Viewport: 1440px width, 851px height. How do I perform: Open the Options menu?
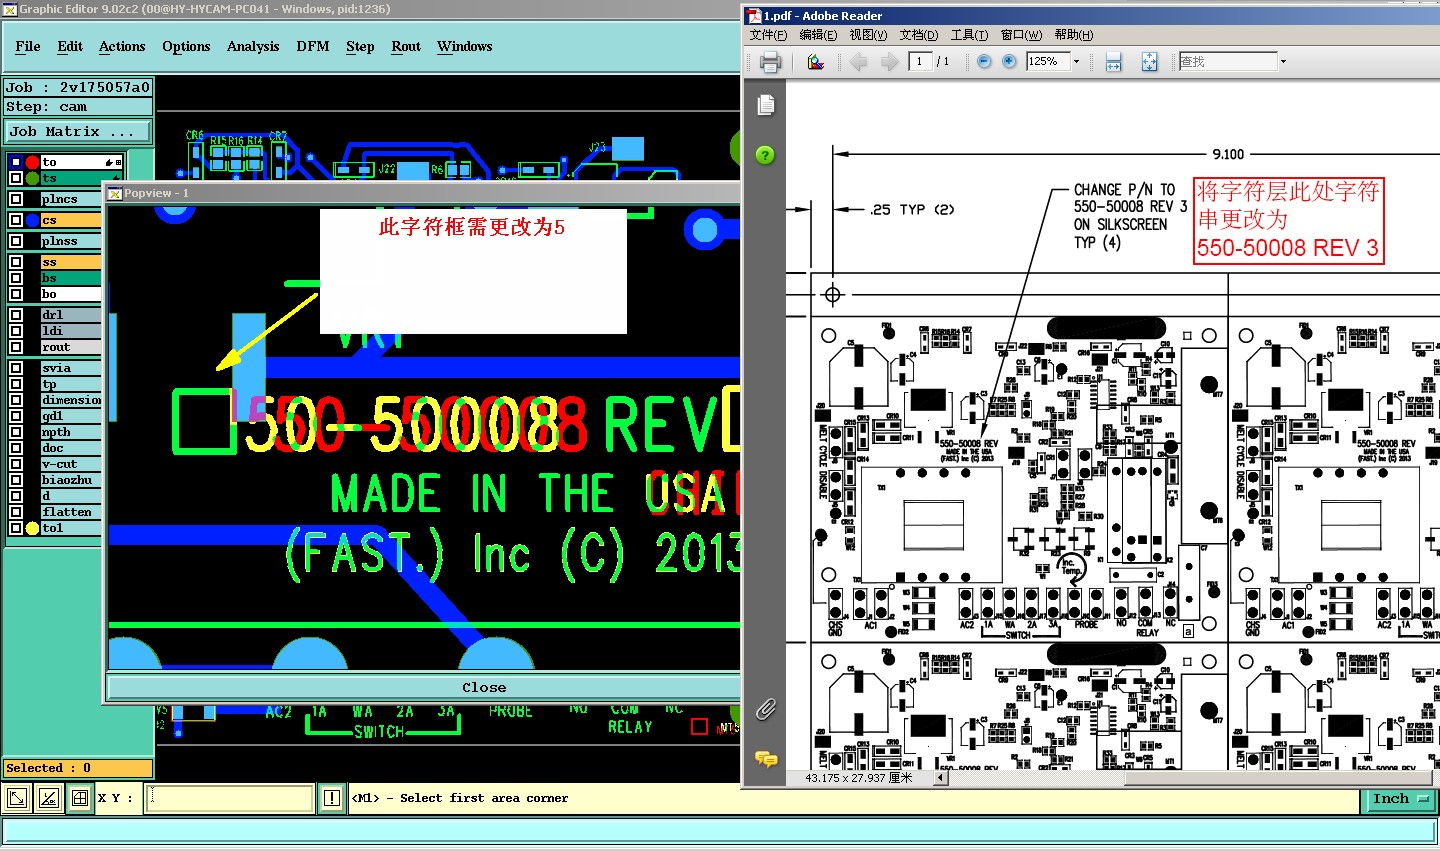point(186,46)
